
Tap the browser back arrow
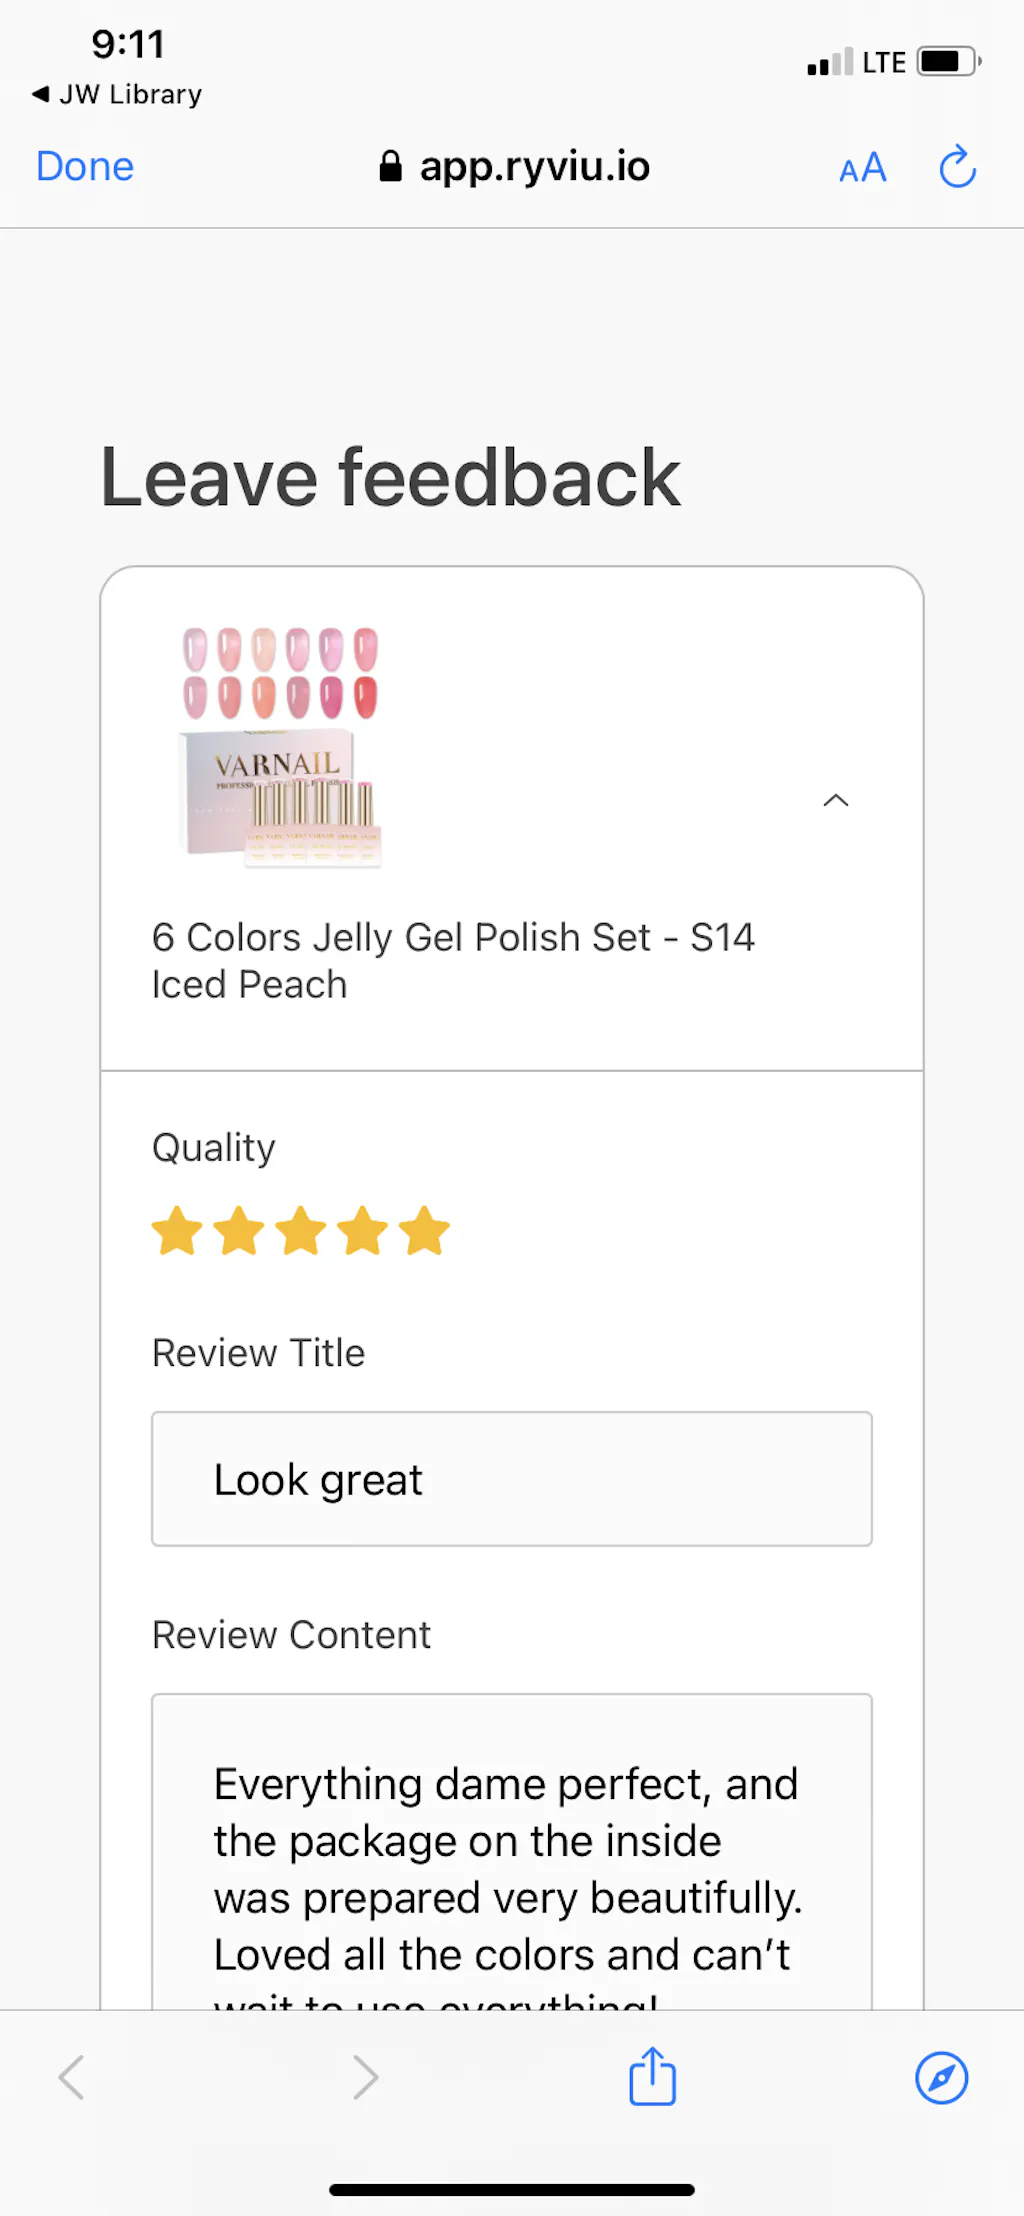pyautogui.click(x=72, y=2078)
